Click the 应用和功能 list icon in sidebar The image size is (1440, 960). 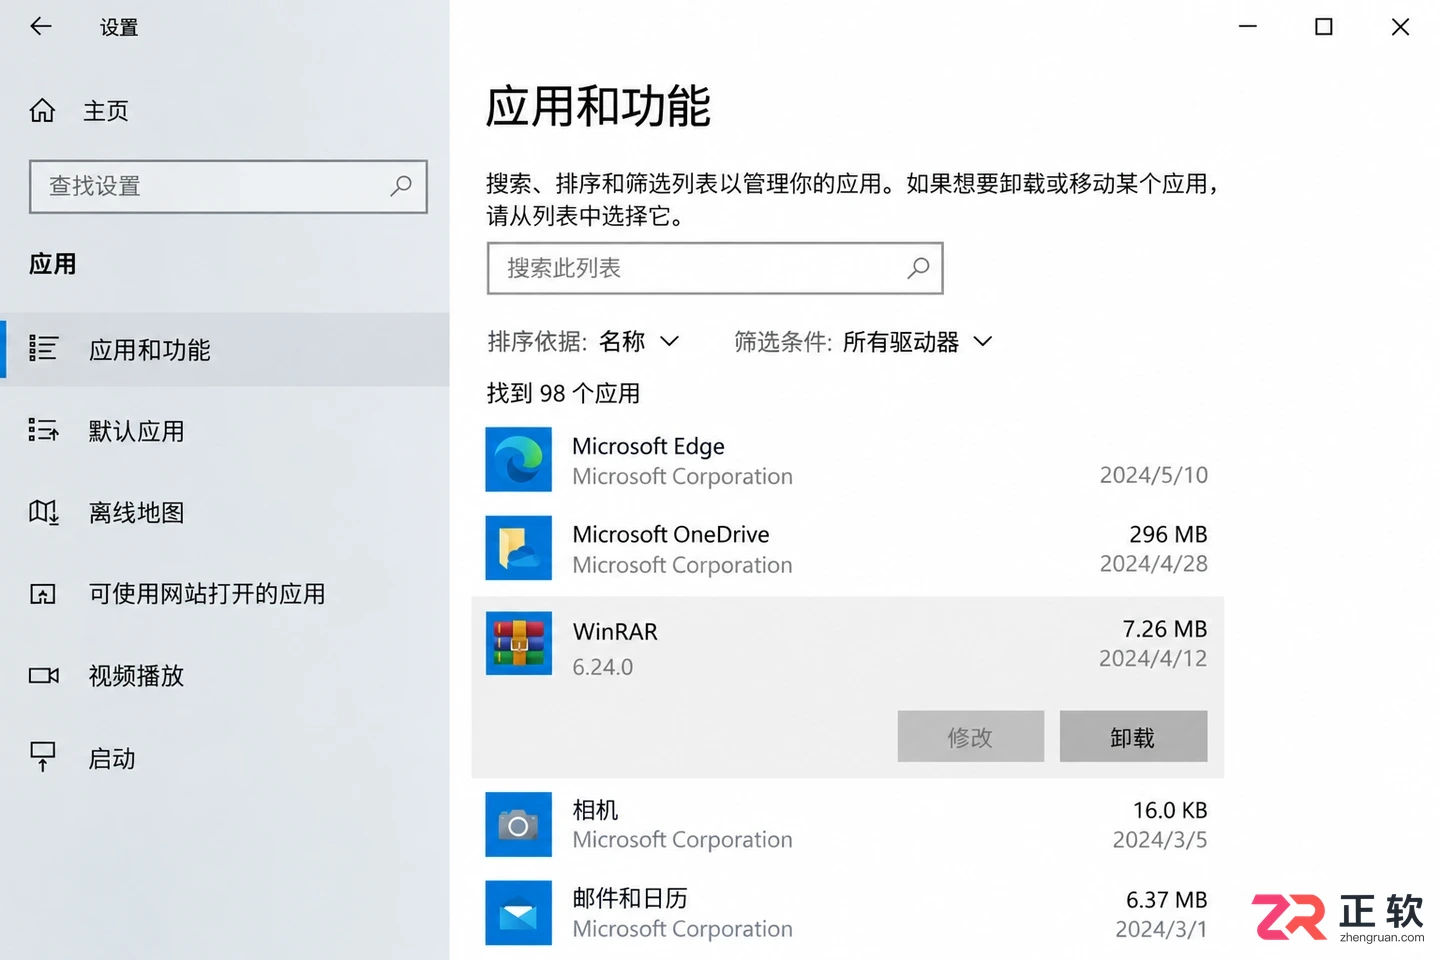pyautogui.click(x=43, y=348)
